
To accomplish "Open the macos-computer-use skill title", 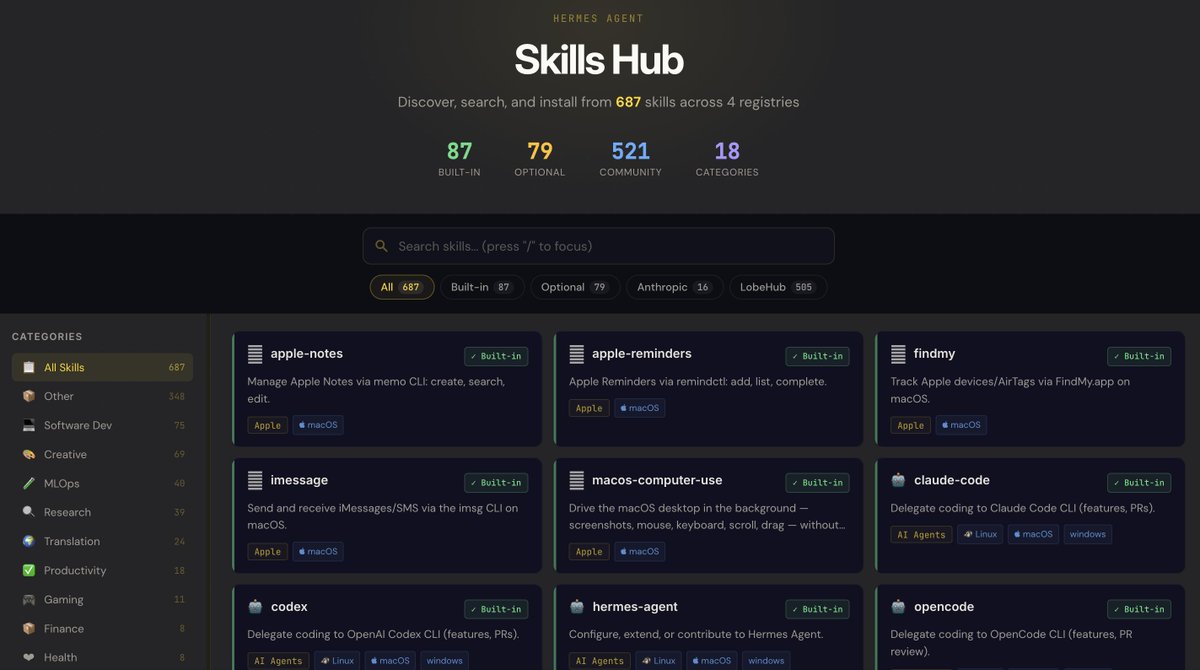I will point(657,480).
